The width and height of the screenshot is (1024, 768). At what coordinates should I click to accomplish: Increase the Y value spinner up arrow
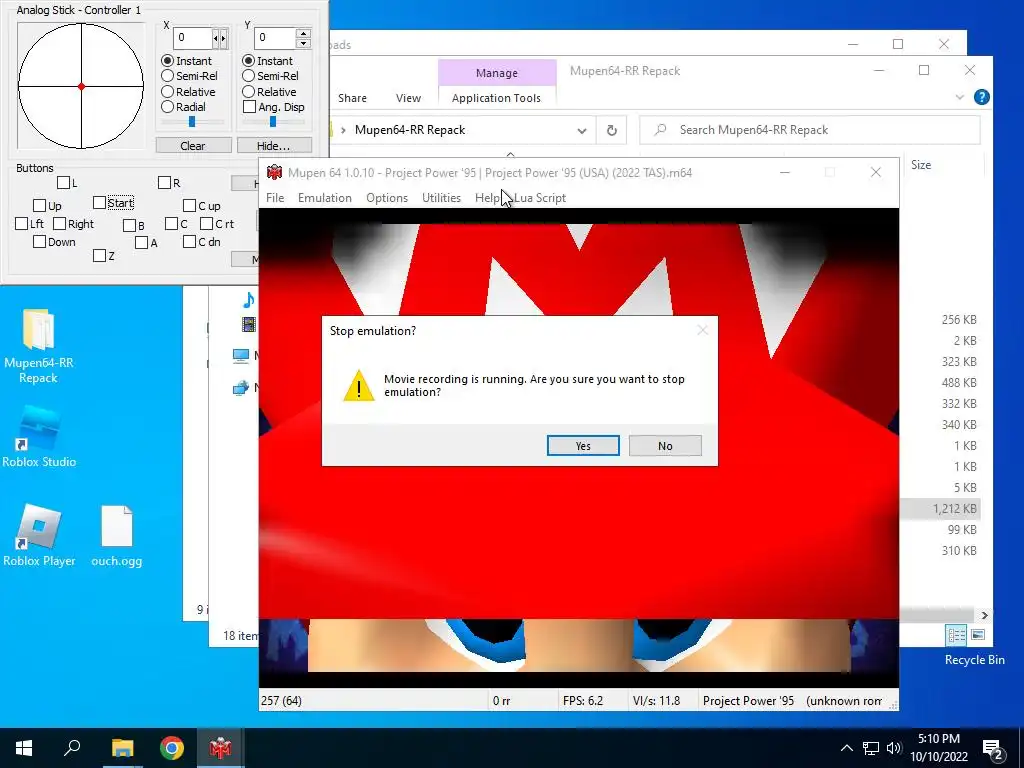click(303, 33)
